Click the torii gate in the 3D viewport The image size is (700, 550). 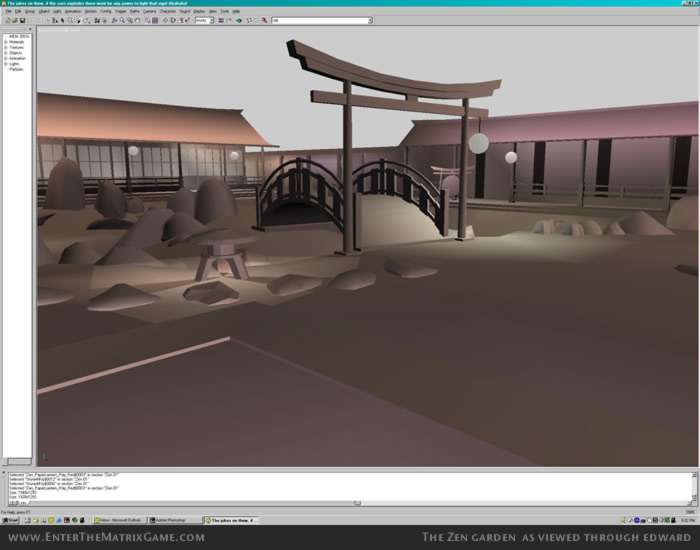coord(393,147)
